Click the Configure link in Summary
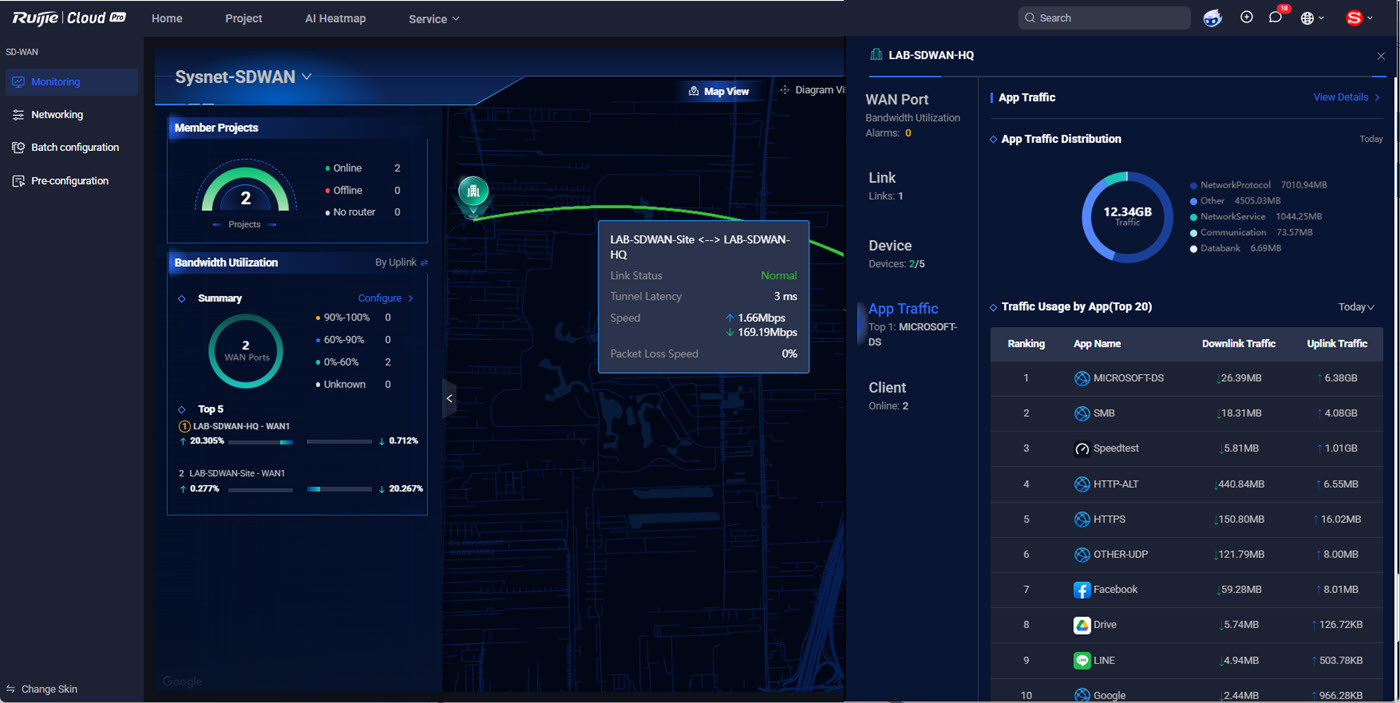This screenshot has width=1400, height=703. click(385, 298)
